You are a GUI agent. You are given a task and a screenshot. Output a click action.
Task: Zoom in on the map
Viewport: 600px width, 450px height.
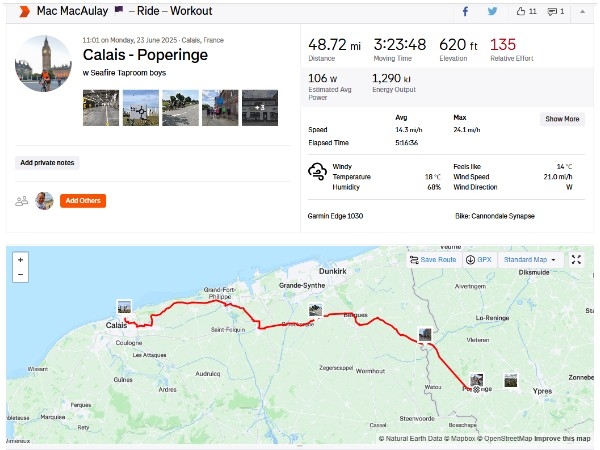point(21,259)
